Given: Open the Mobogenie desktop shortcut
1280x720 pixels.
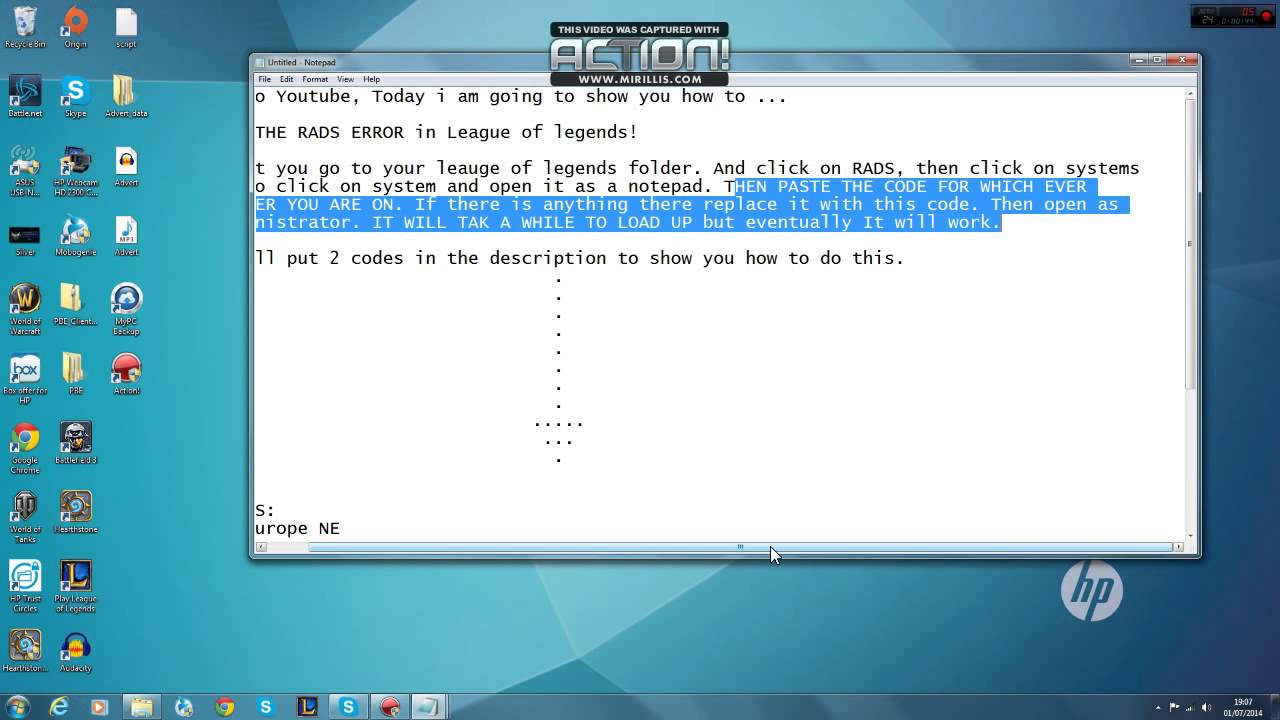Looking at the screenshot, I should [75, 236].
